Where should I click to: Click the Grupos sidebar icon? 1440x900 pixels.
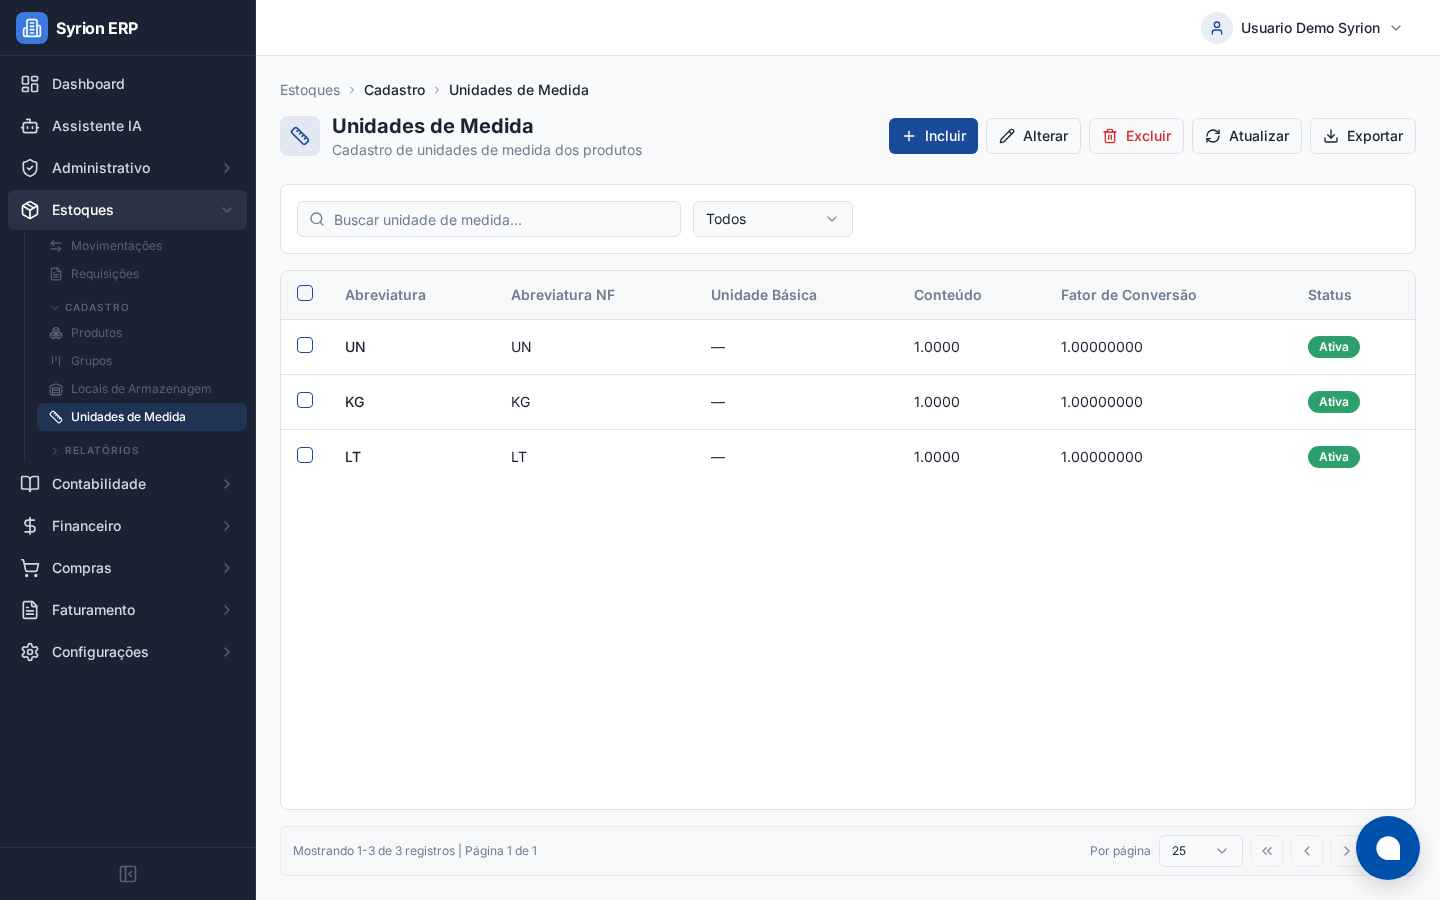pyautogui.click(x=56, y=361)
